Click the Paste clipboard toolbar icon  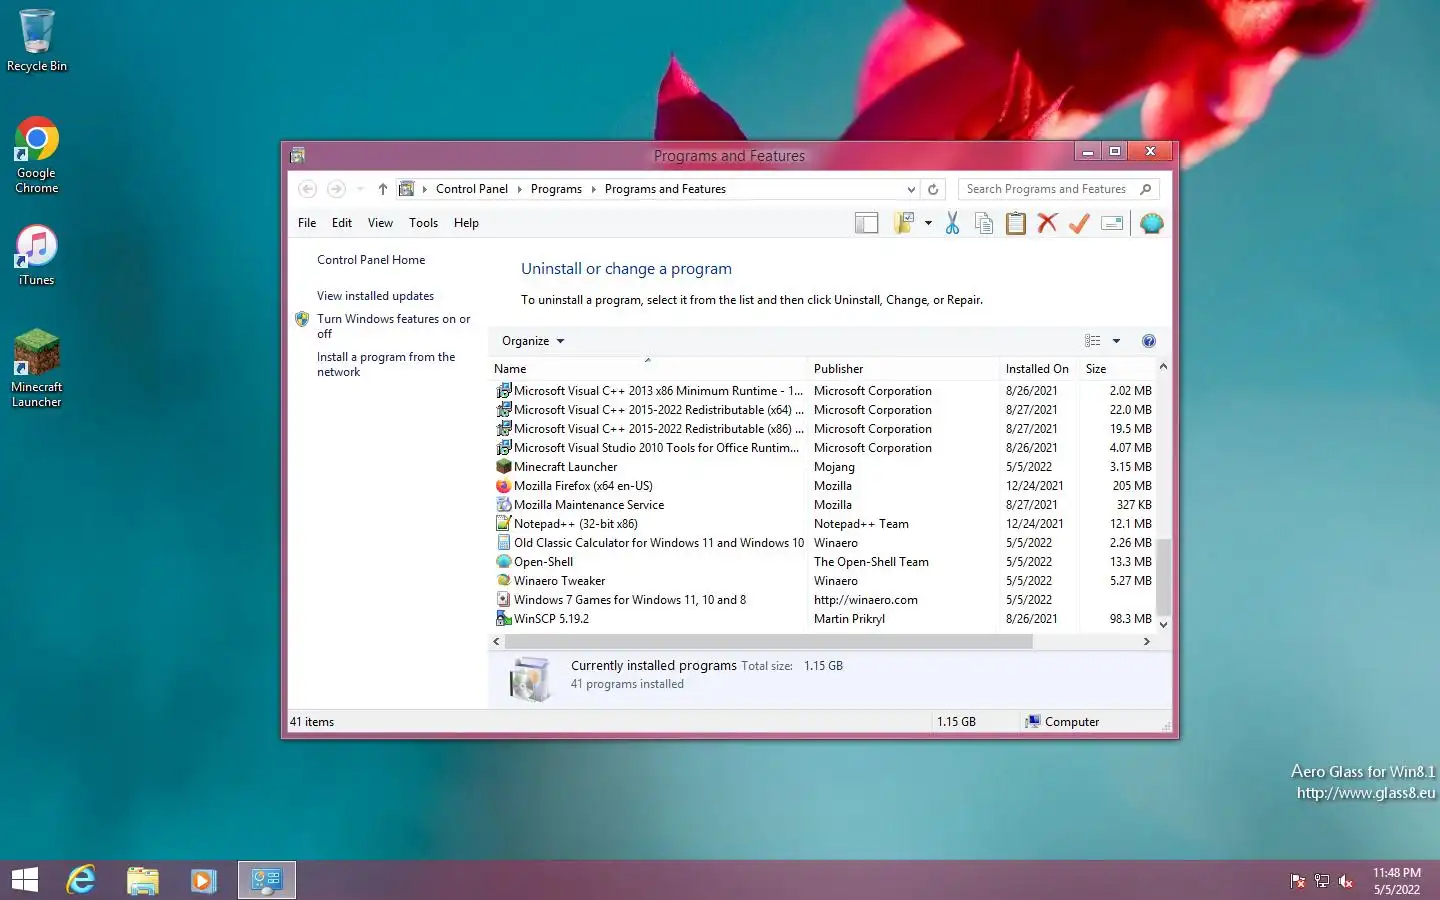click(x=1016, y=223)
